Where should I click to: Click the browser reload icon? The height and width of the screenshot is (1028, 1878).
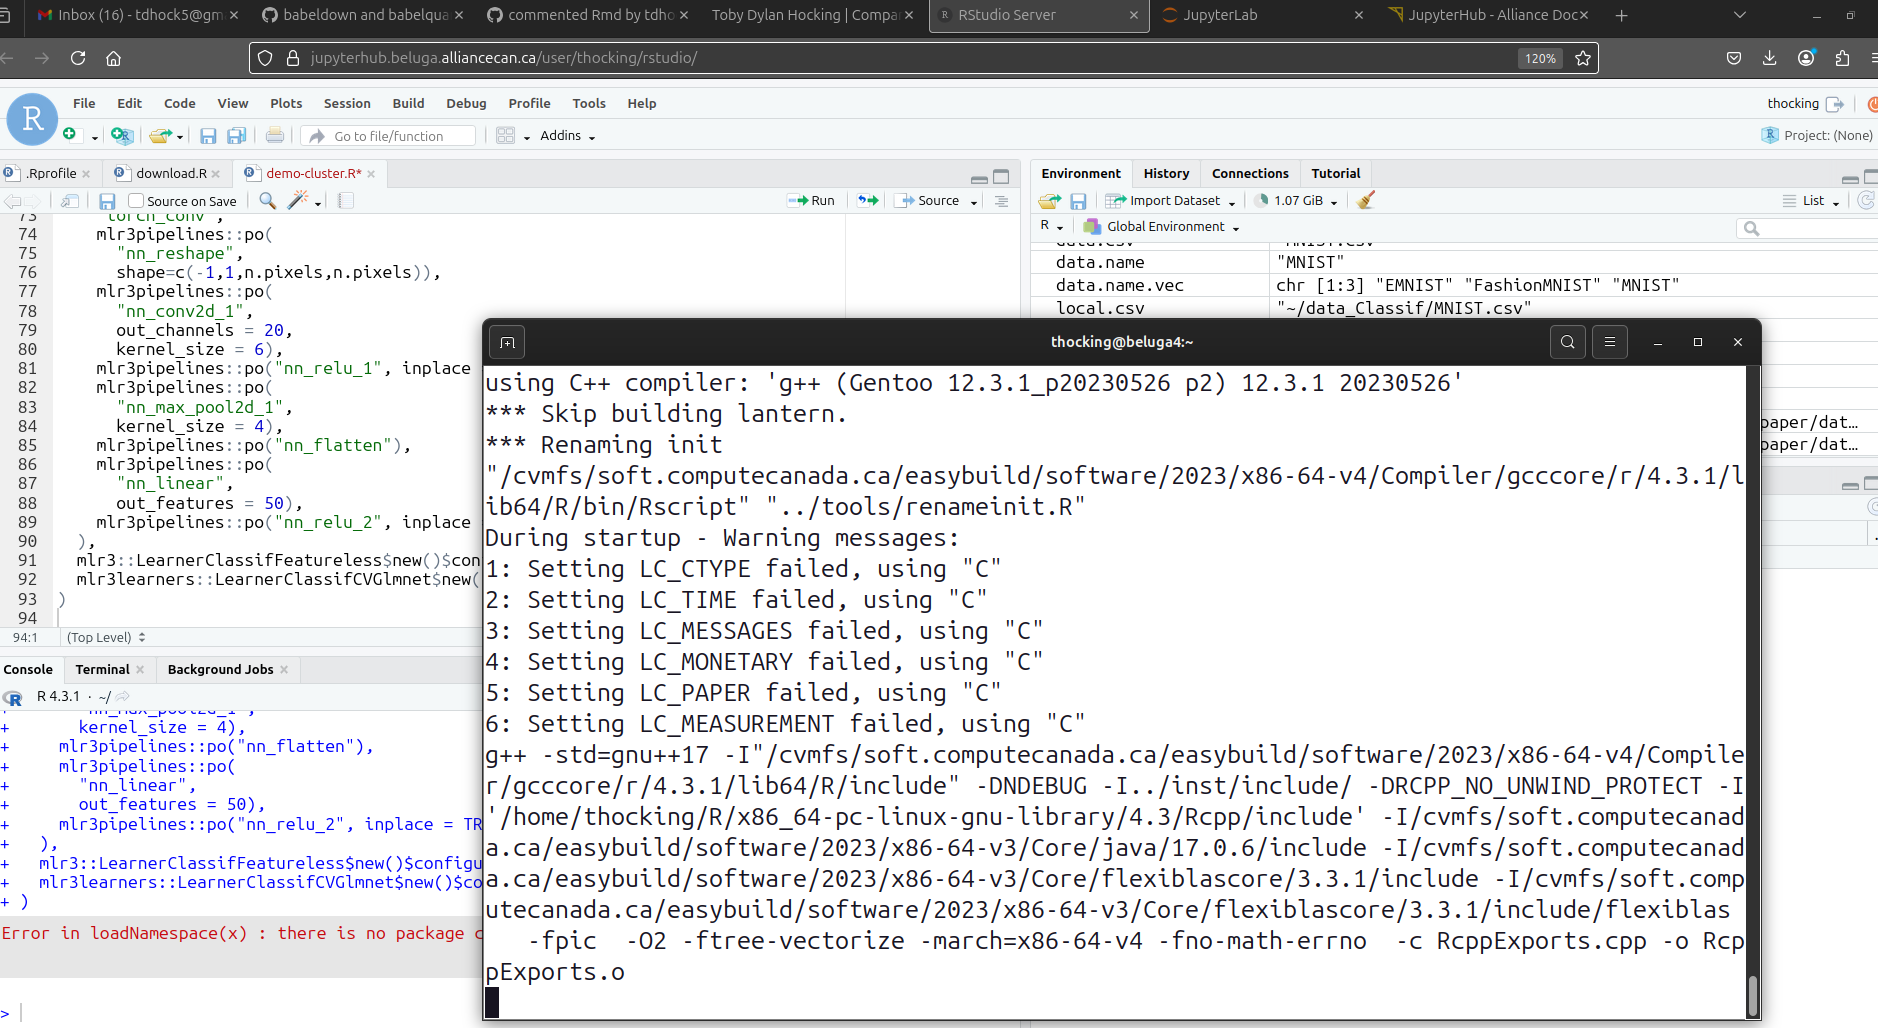click(78, 58)
